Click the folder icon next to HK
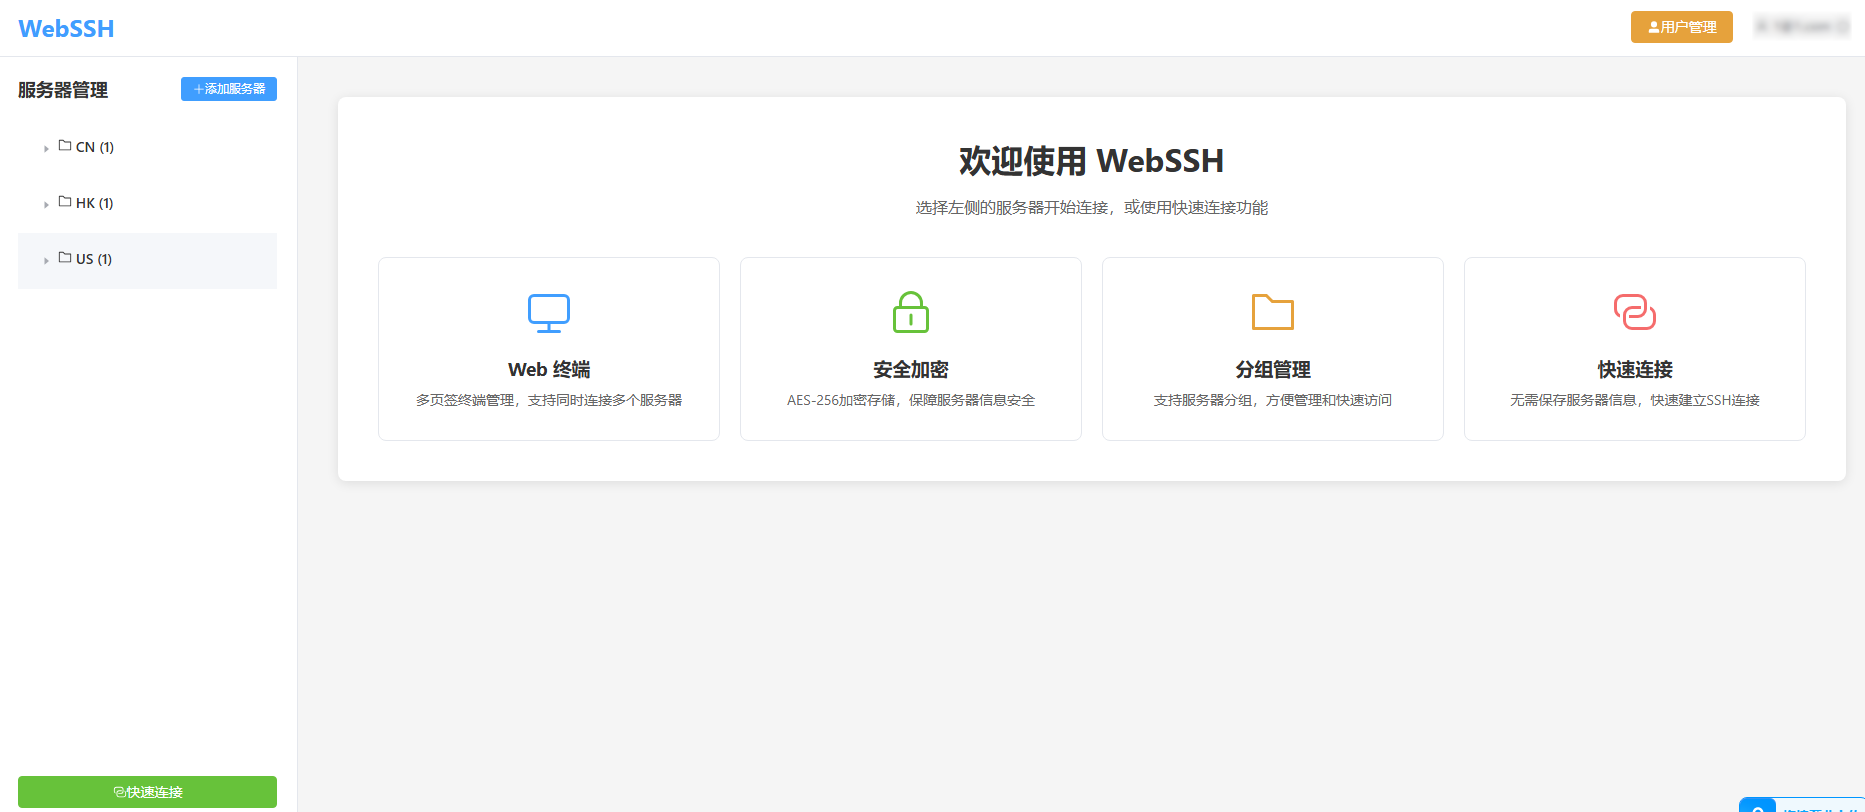 click(x=65, y=202)
